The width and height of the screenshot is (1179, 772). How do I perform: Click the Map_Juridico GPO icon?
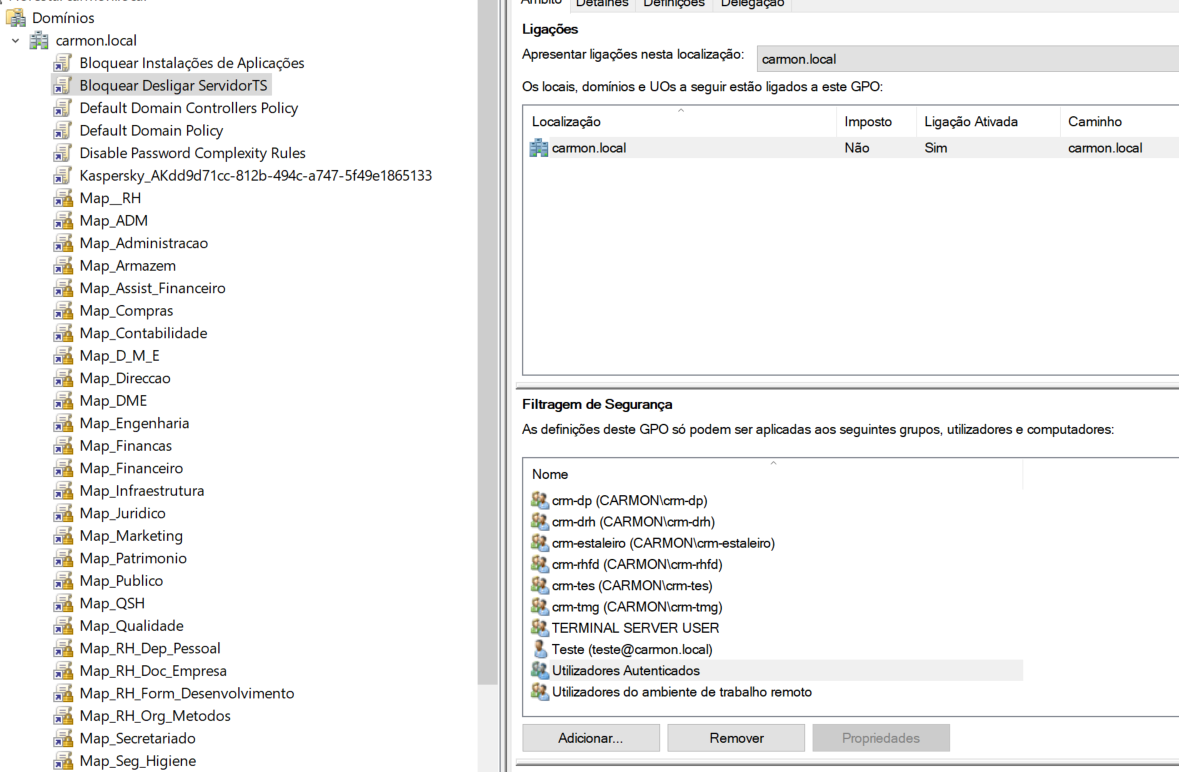coord(63,513)
